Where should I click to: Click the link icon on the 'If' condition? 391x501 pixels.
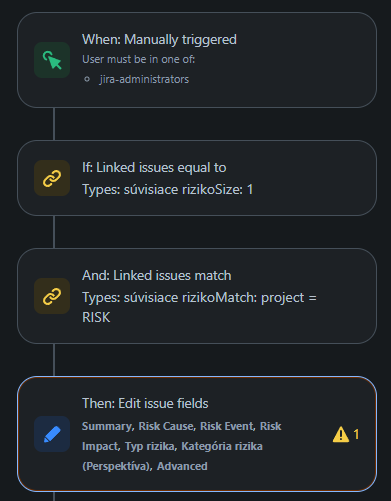[52, 178]
